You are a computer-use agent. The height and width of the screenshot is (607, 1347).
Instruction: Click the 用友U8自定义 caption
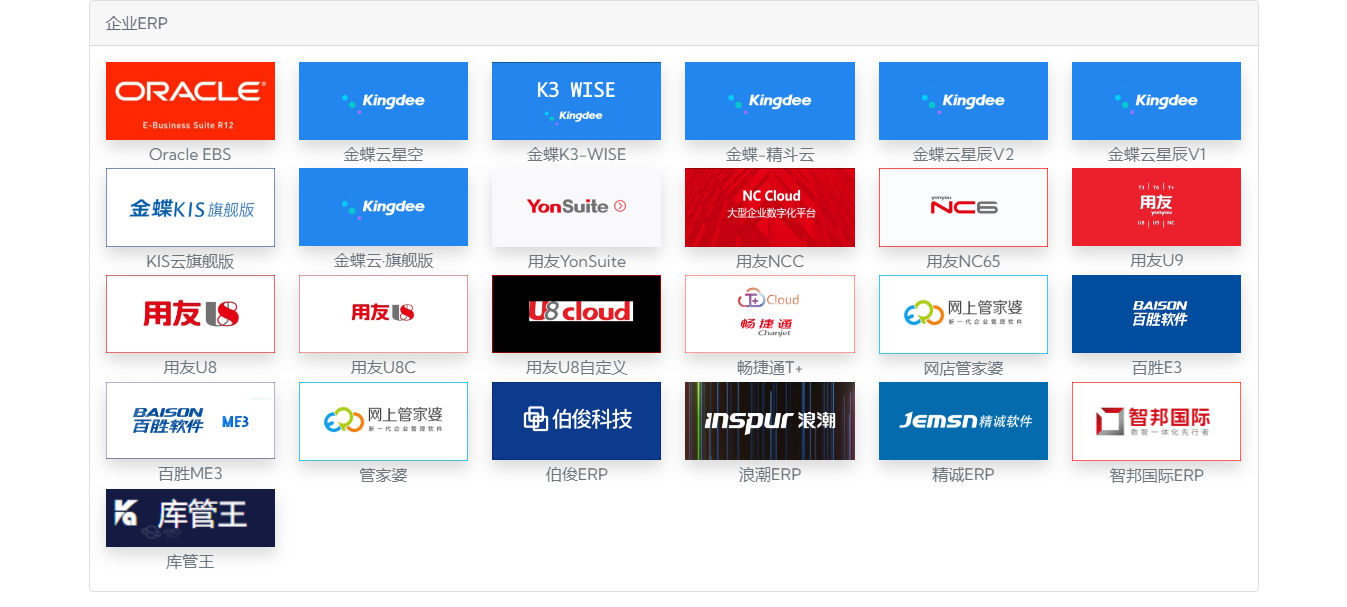tap(576, 368)
